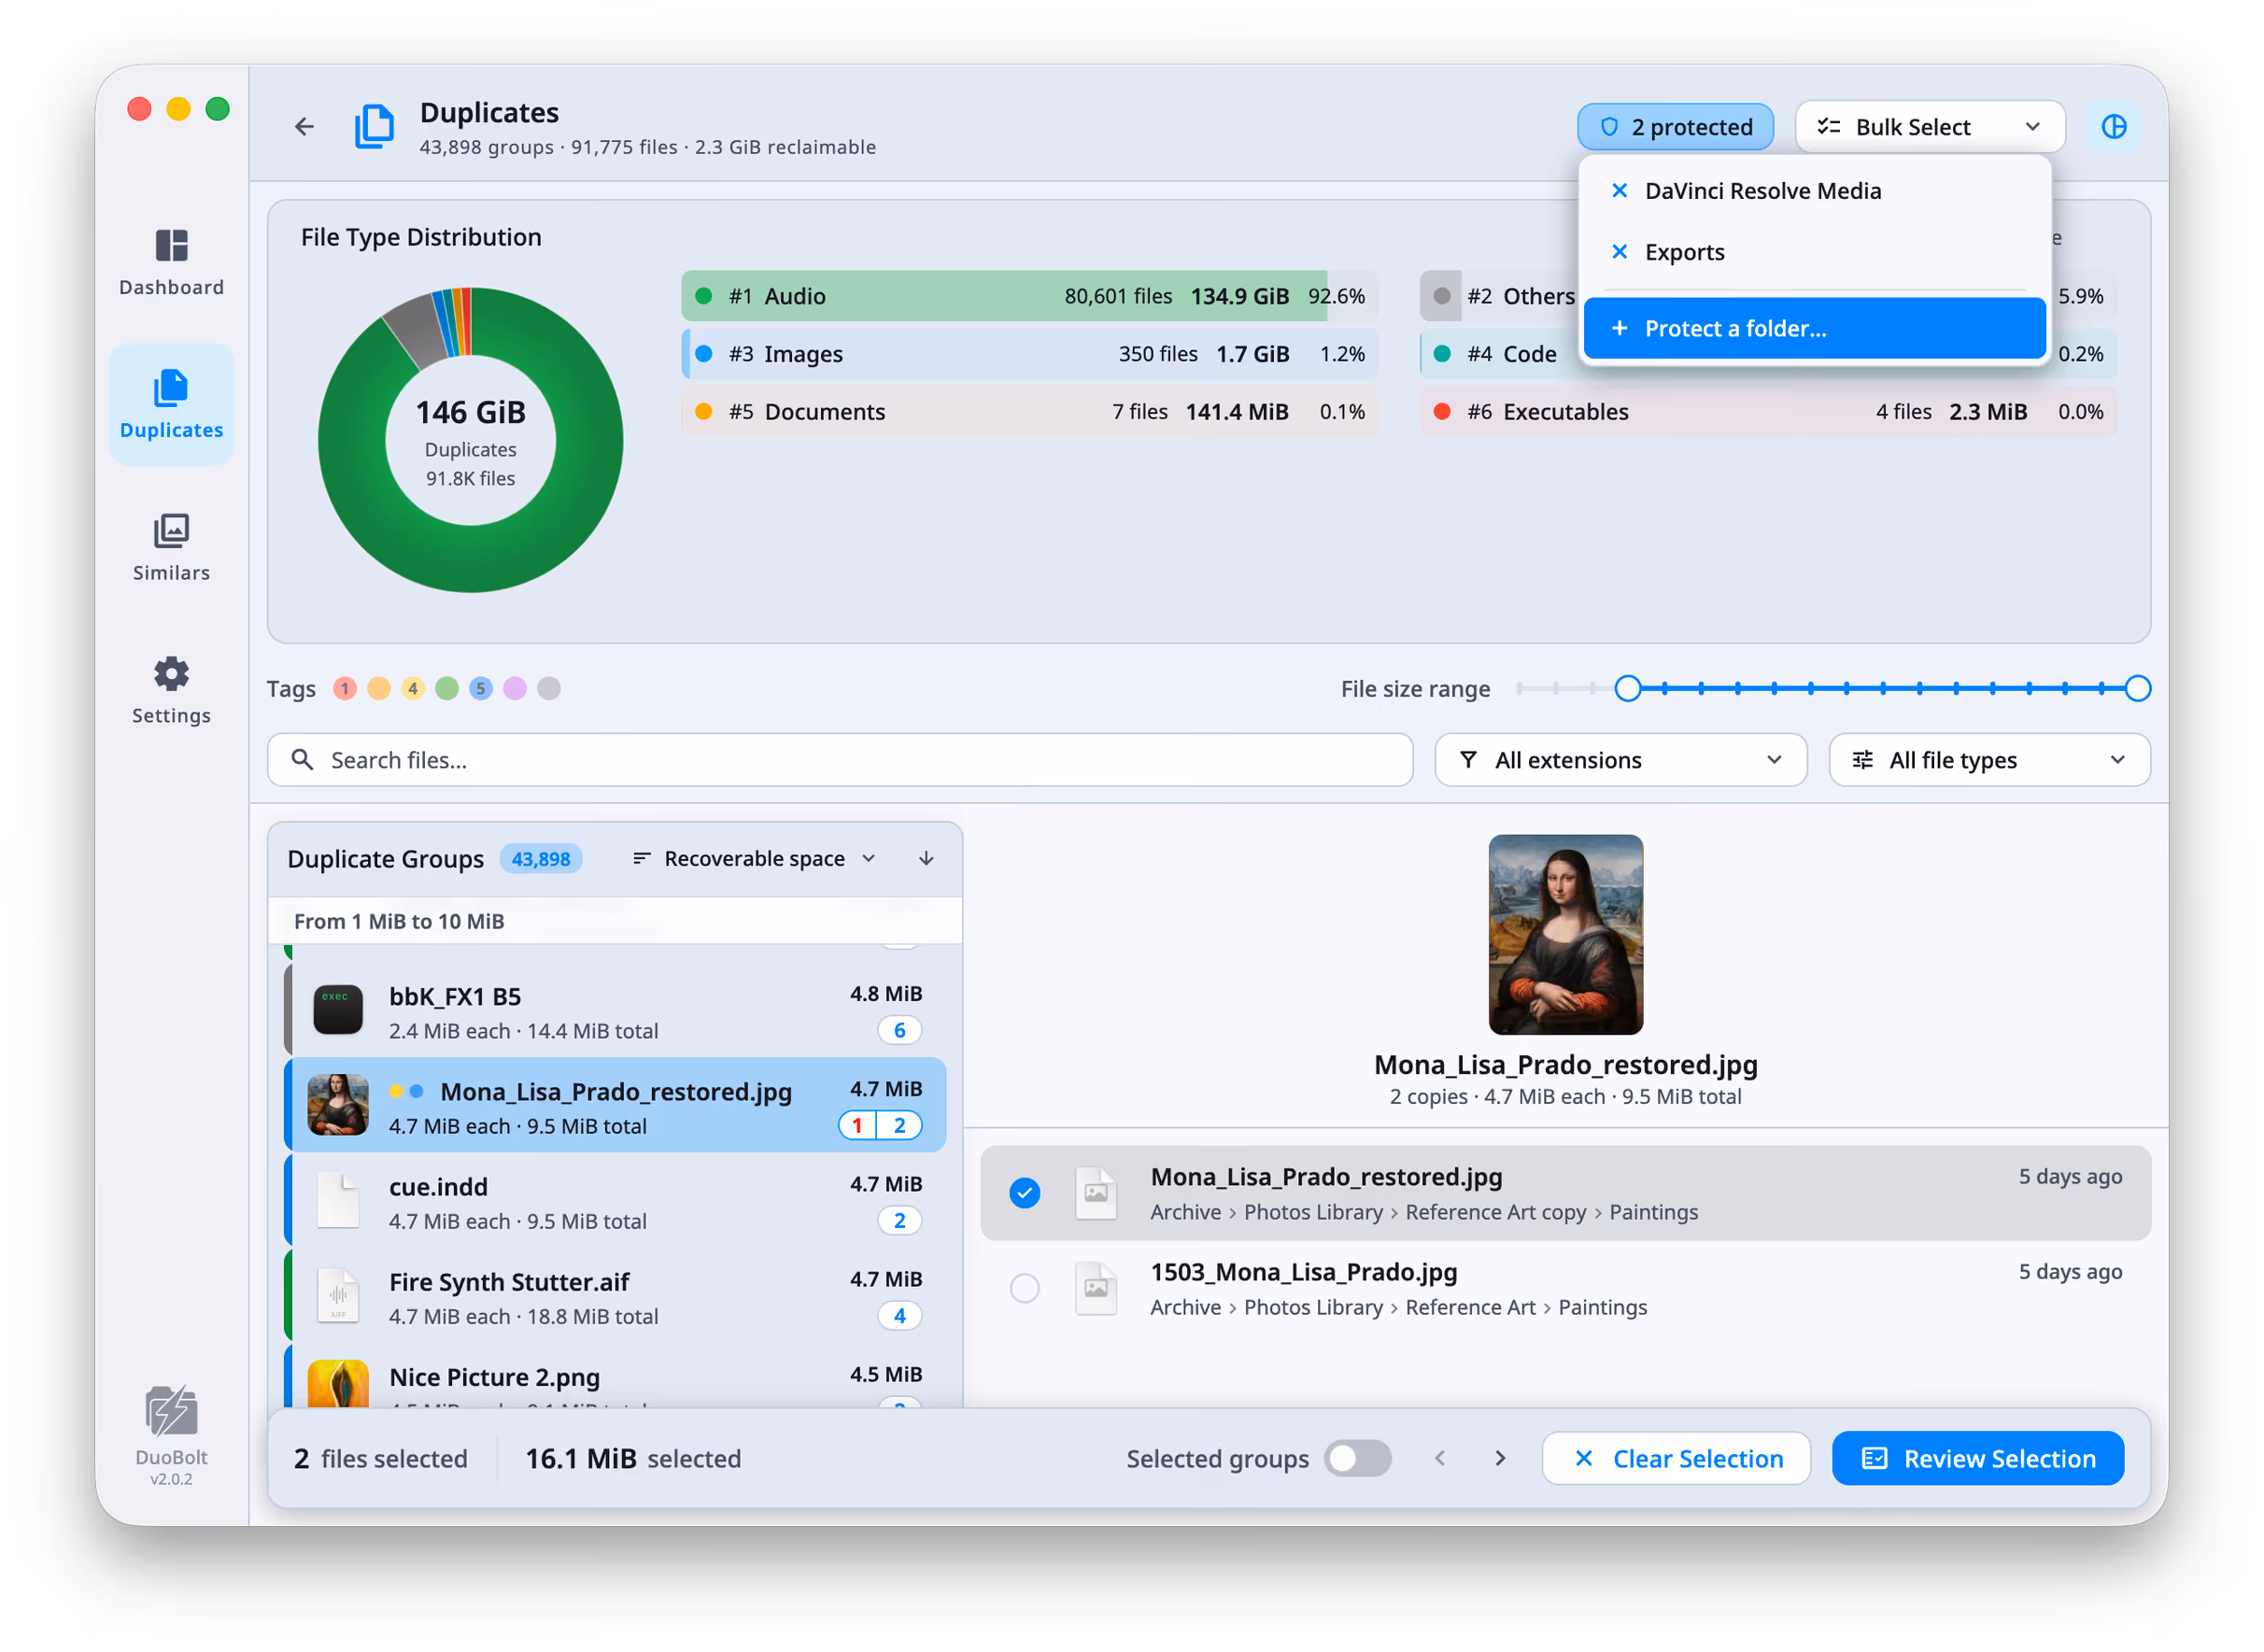This screenshot has width=2264, height=1652.
Task: Click the right handle of file size range
Action: coord(2139,689)
